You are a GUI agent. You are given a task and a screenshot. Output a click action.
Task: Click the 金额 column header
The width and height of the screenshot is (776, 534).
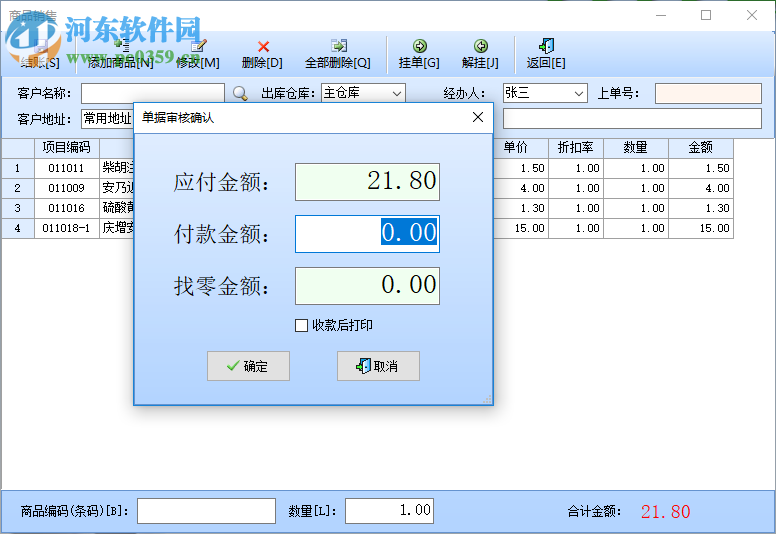701,147
